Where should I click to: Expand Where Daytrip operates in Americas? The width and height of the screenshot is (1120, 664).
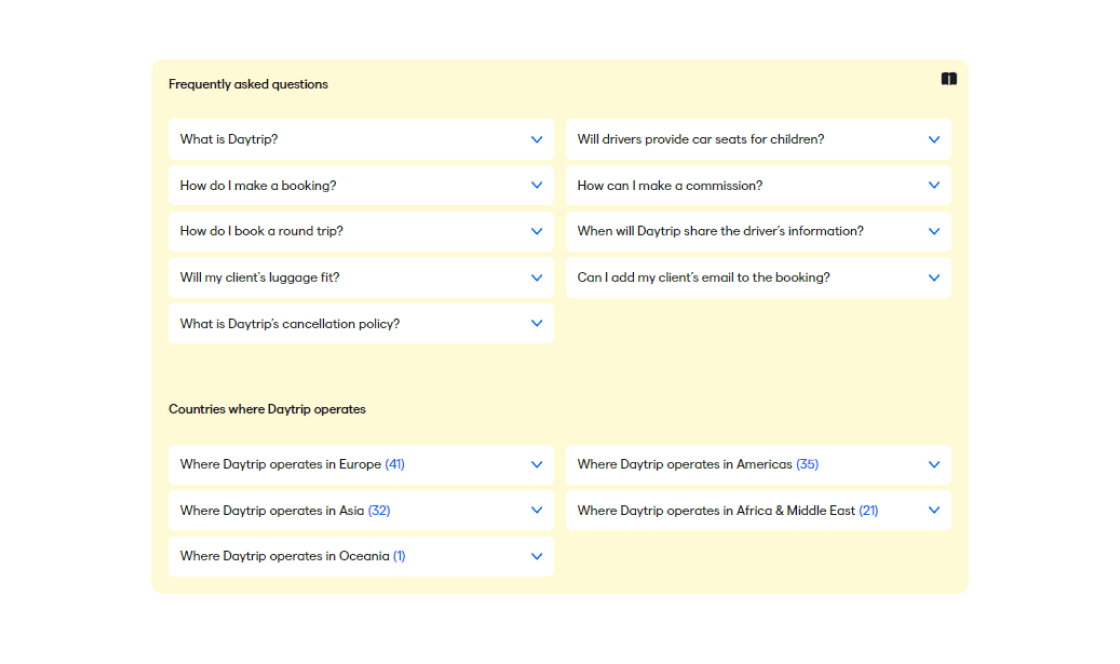click(759, 465)
